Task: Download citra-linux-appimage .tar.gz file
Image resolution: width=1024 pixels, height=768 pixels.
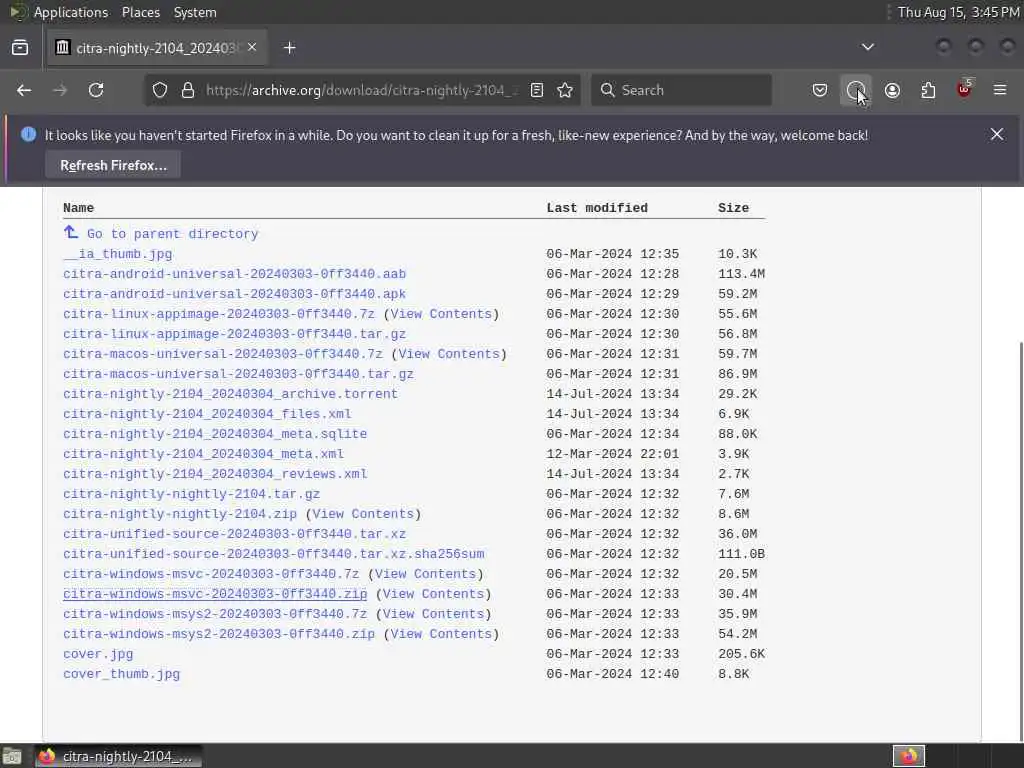Action: point(234,334)
